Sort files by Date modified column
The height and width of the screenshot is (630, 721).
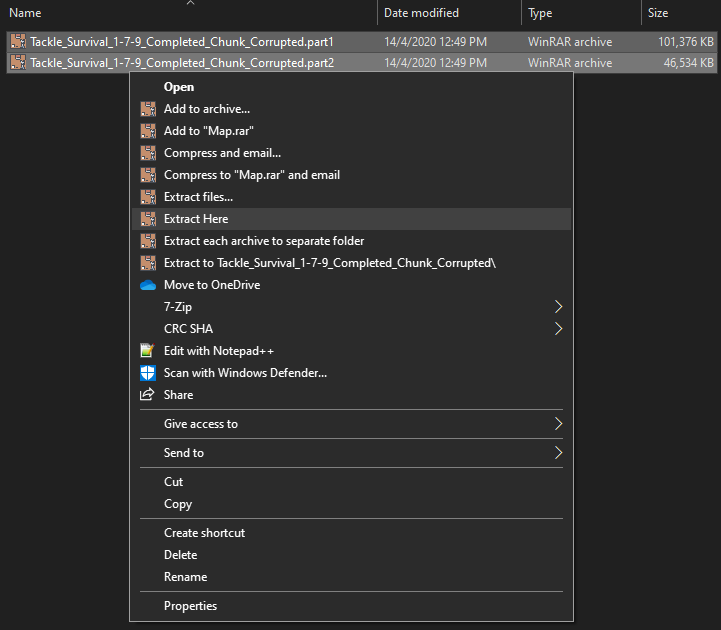(x=421, y=13)
